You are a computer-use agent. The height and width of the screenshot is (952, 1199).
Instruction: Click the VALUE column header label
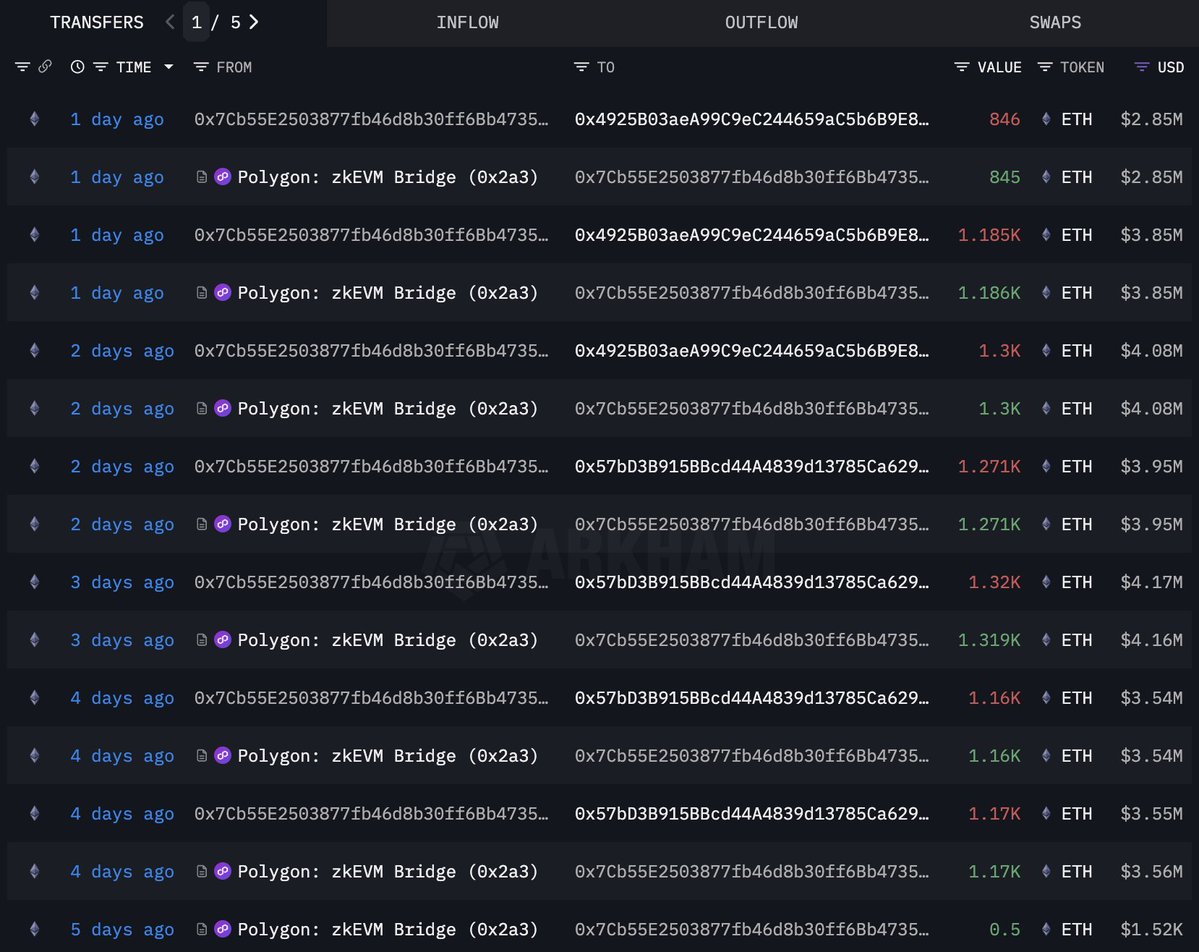point(999,67)
